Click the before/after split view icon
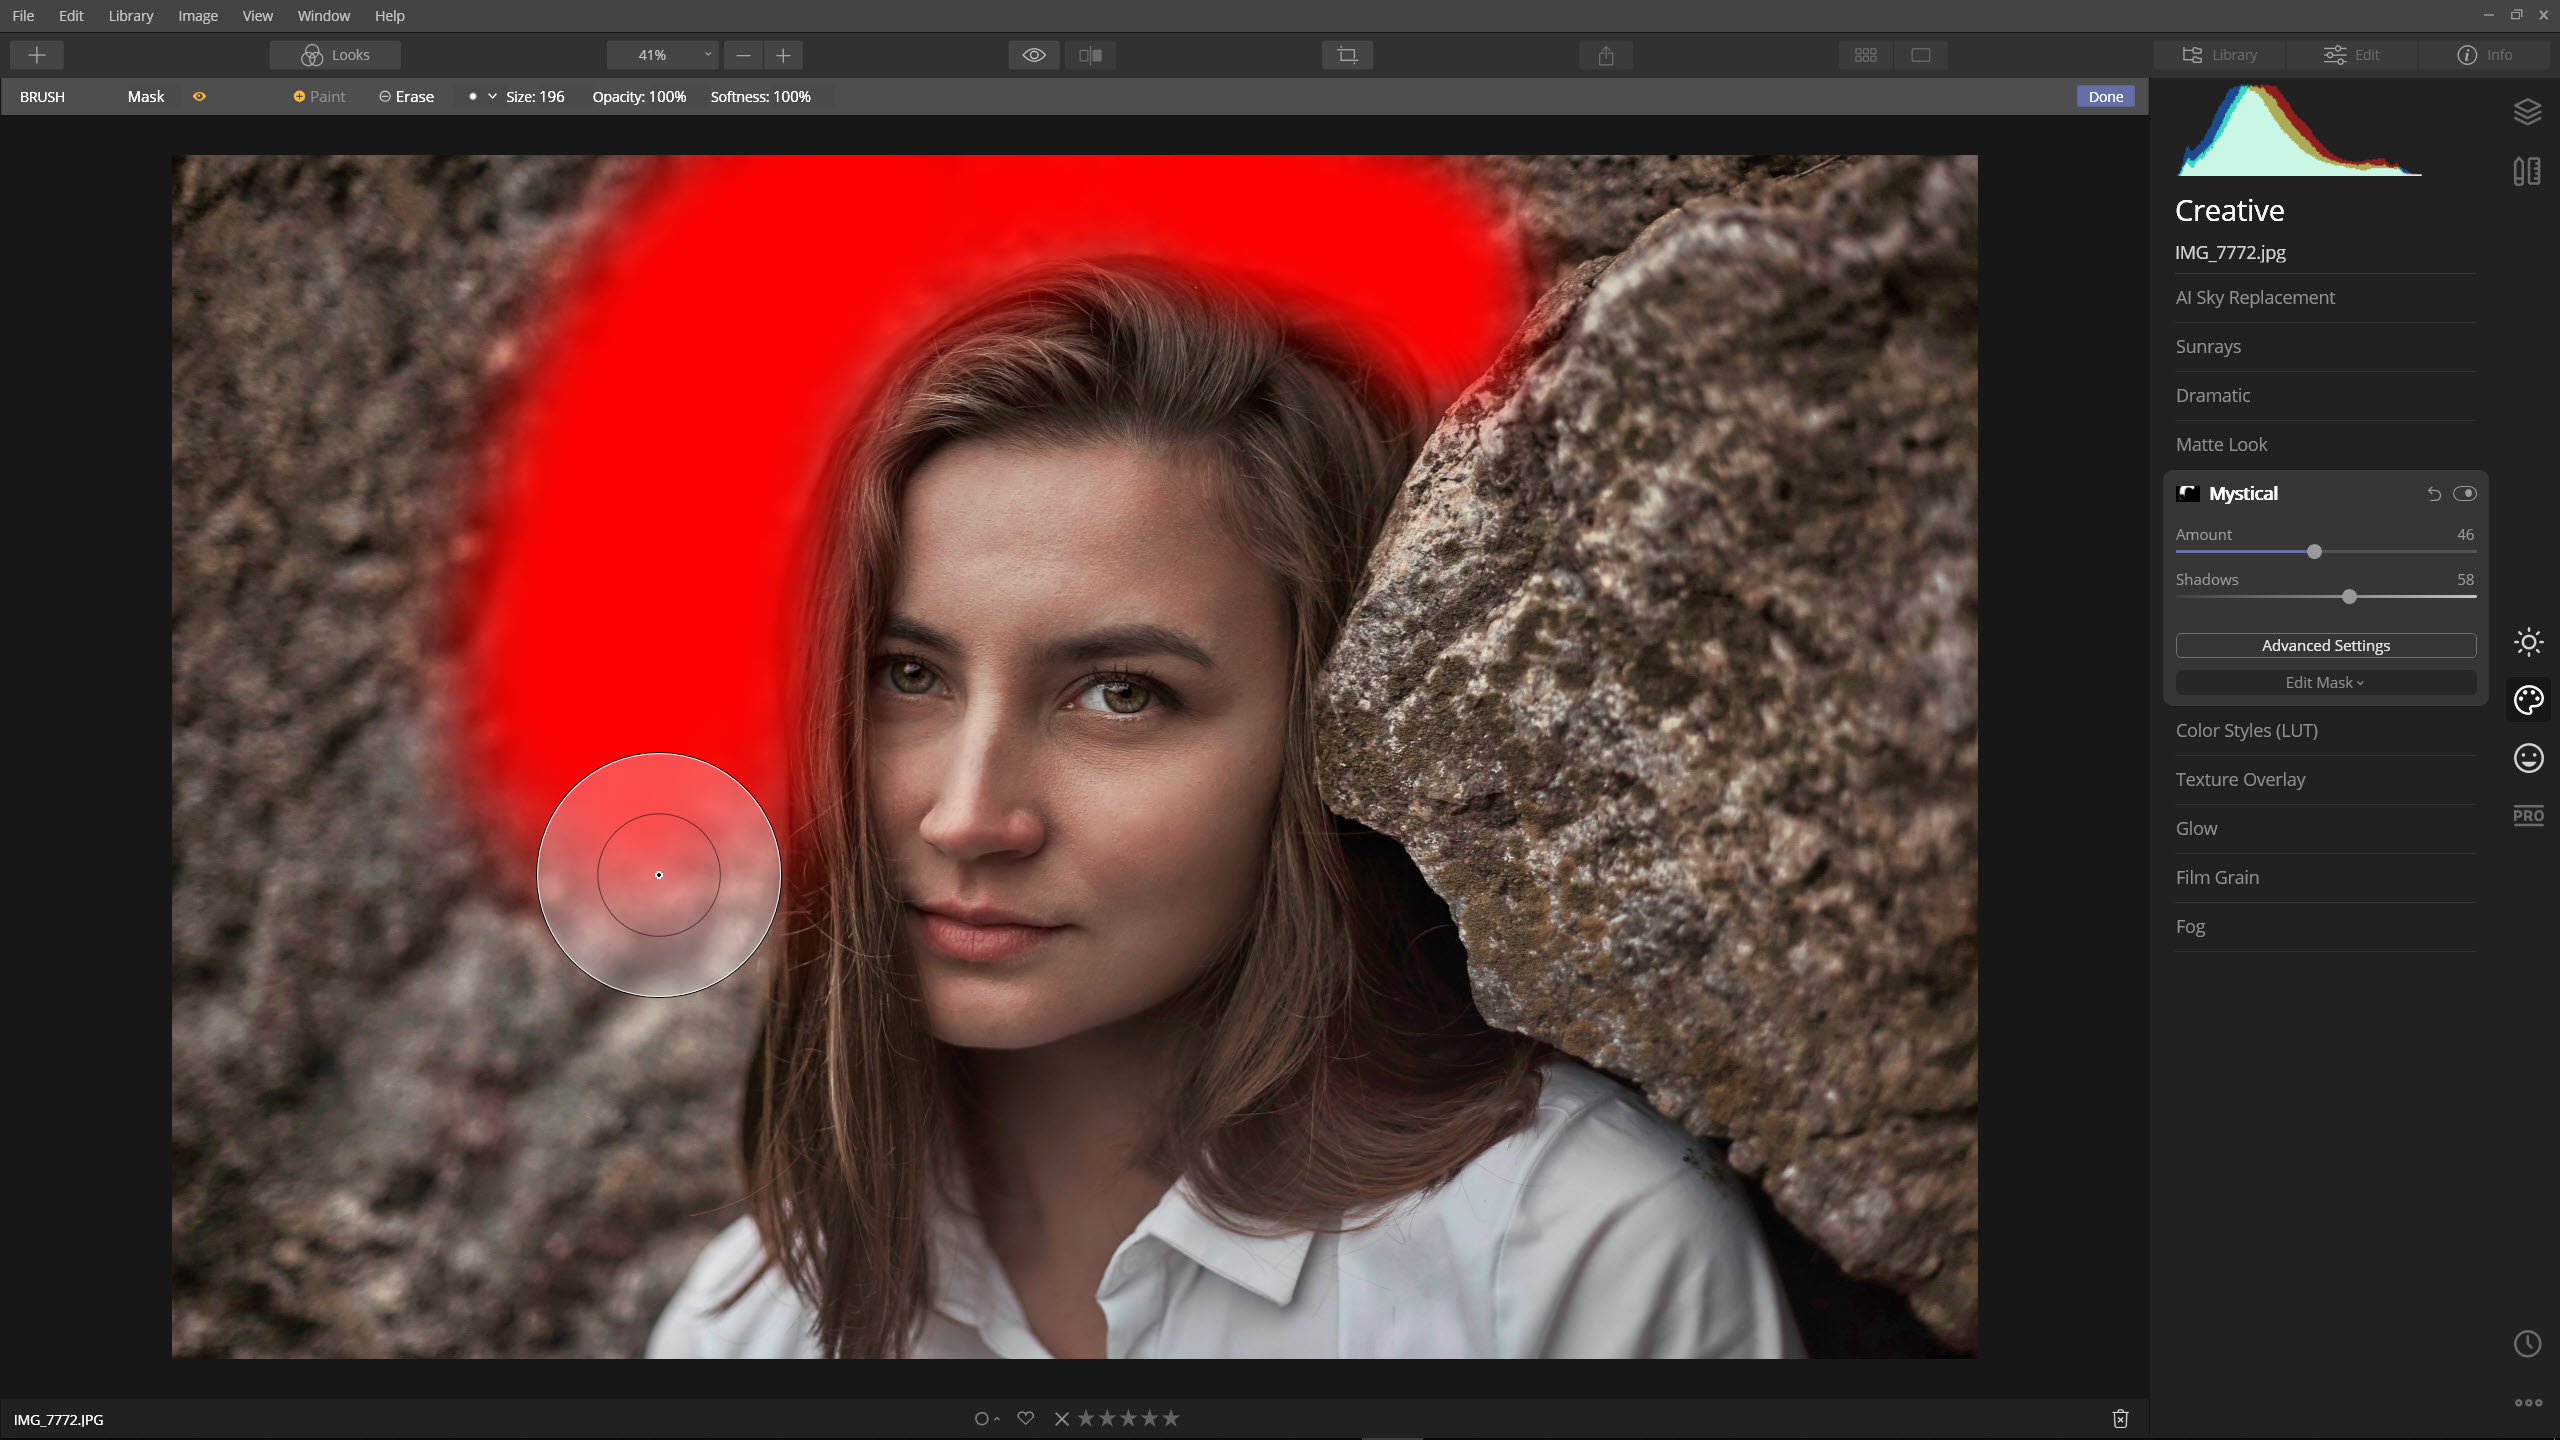Image resolution: width=2560 pixels, height=1440 pixels. coord(1090,55)
